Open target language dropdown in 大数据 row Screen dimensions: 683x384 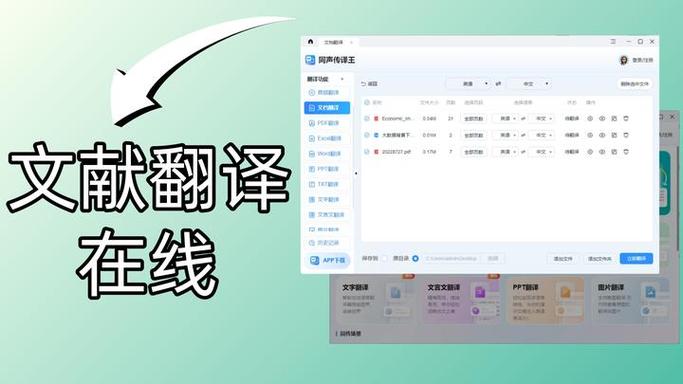(541, 135)
